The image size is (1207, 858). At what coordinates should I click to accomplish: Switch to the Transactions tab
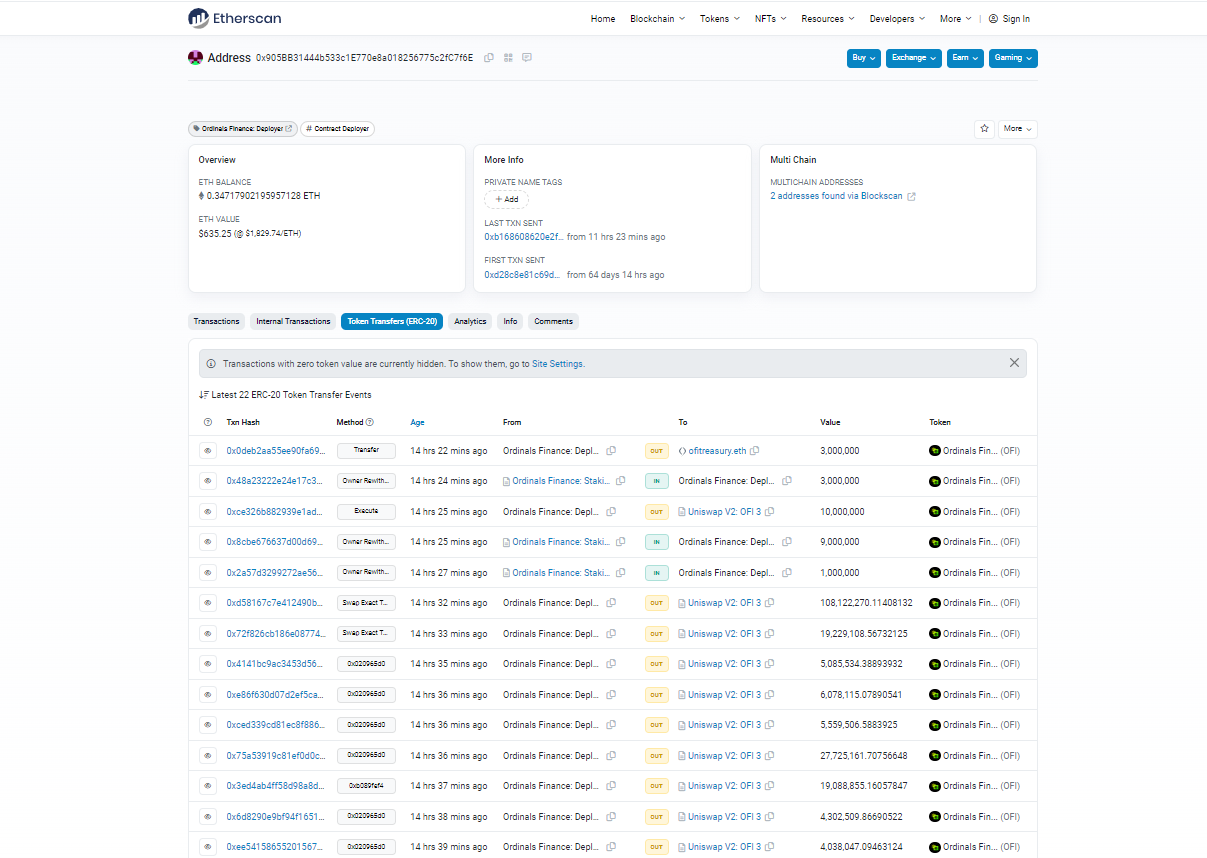pyautogui.click(x=217, y=322)
